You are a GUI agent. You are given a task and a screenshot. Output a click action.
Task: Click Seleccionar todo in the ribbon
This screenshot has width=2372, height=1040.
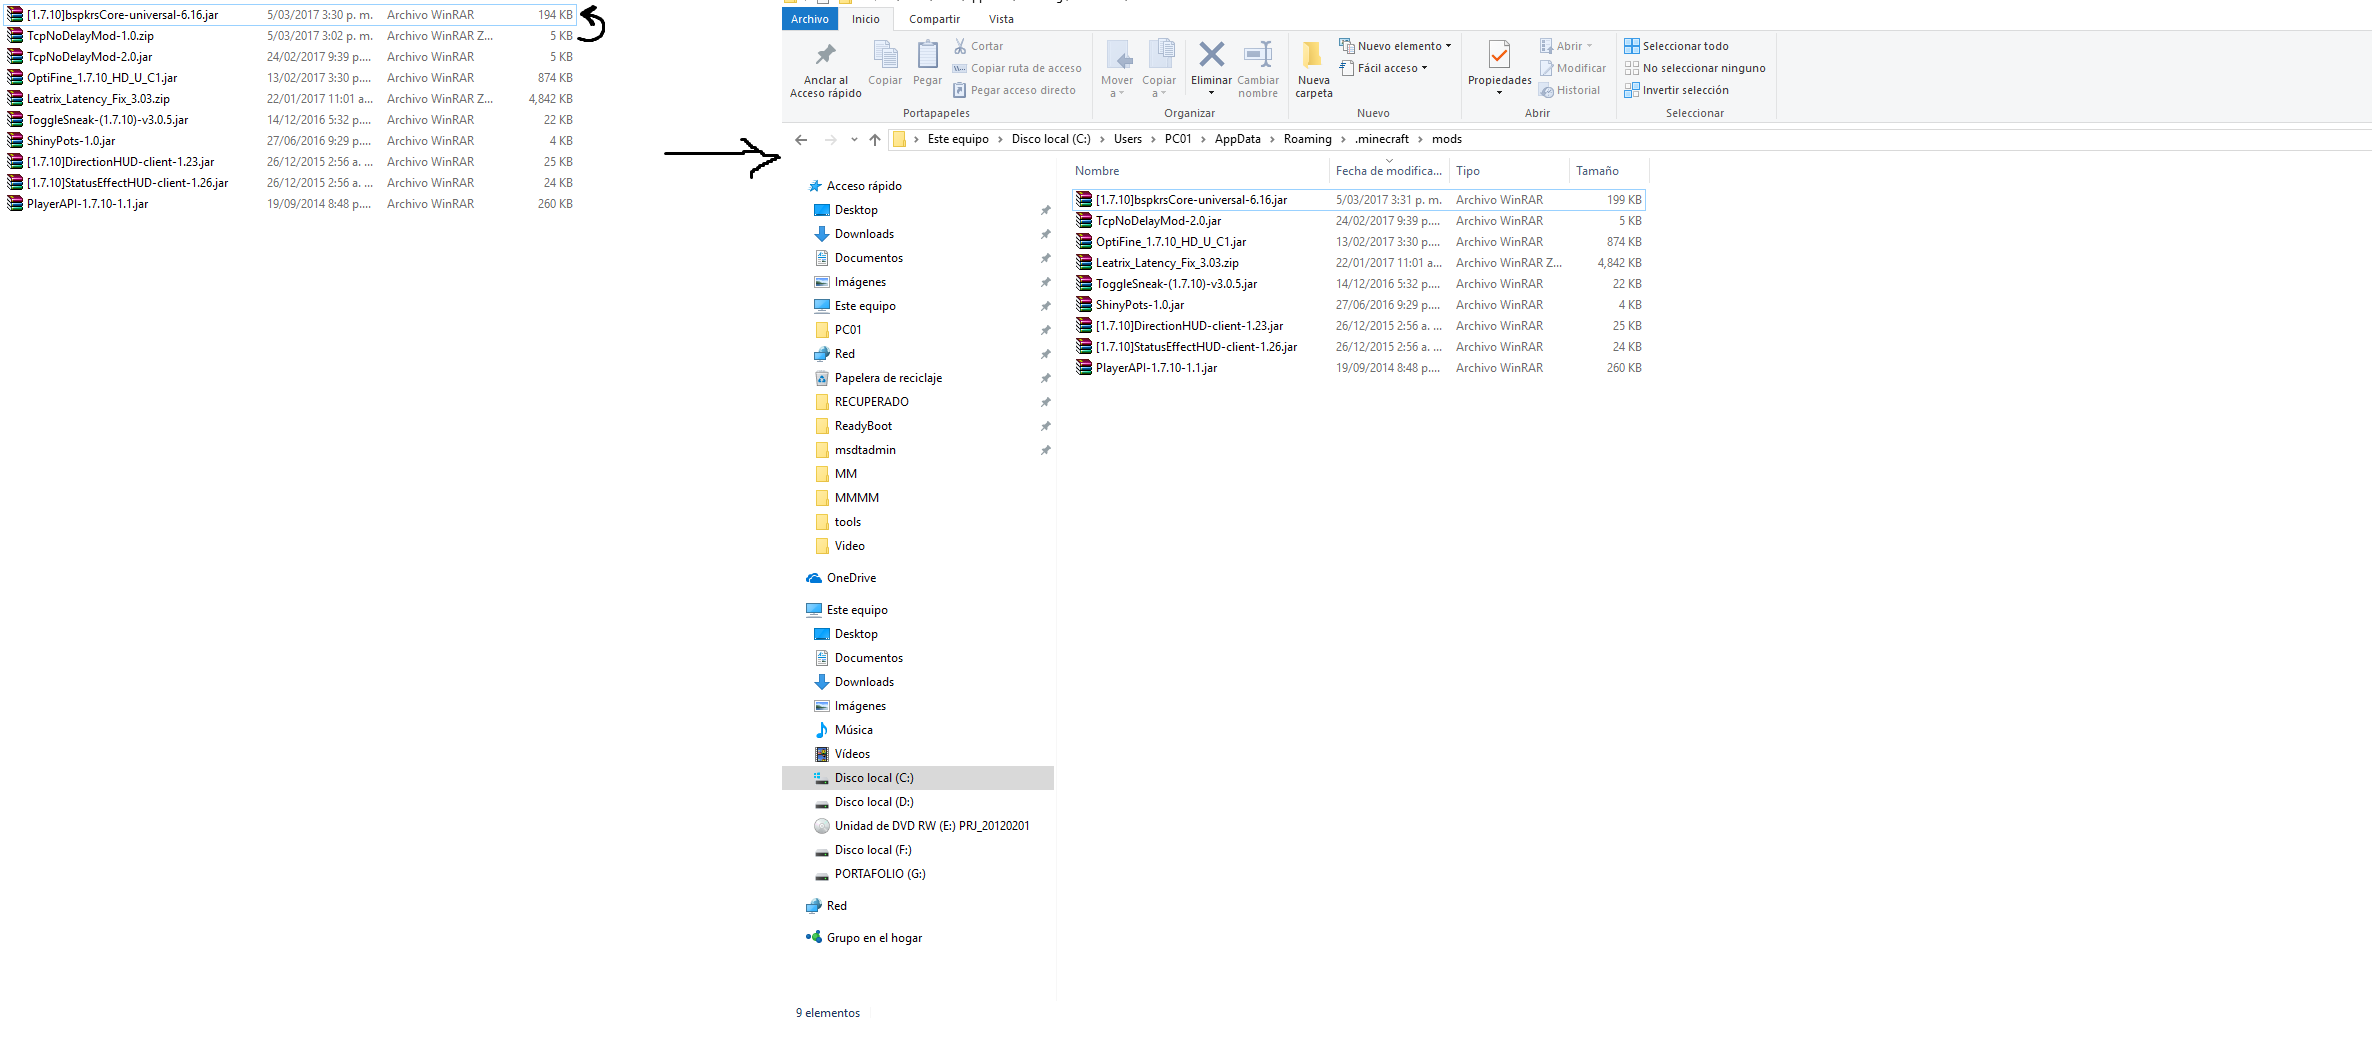point(1684,46)
